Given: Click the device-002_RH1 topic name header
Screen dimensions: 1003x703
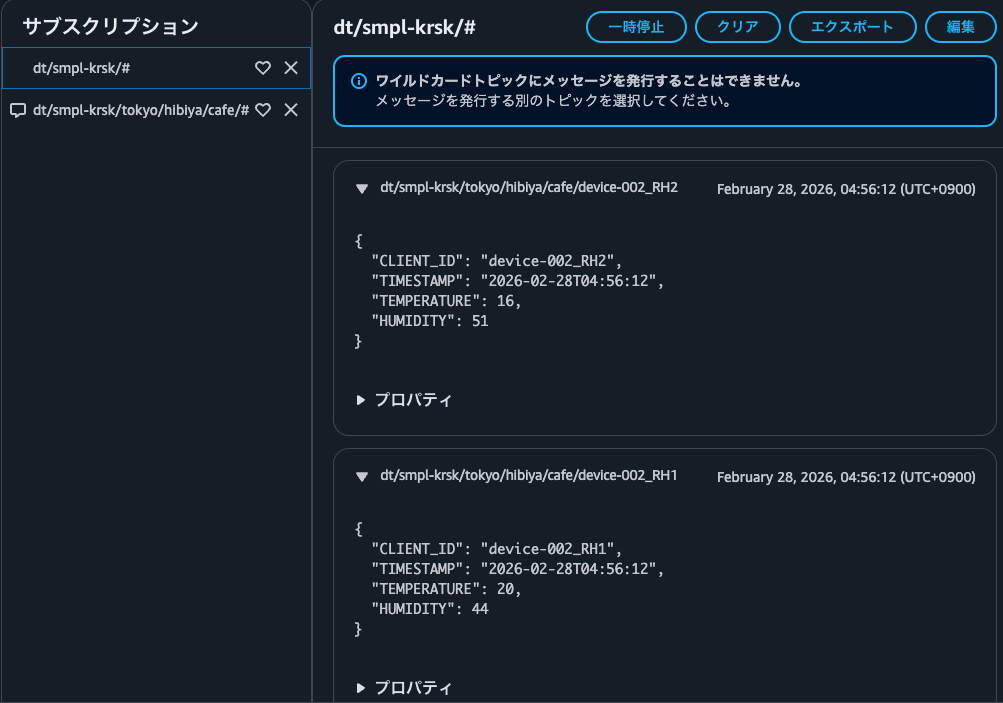Looking at the screenshot, I should 529,476.
